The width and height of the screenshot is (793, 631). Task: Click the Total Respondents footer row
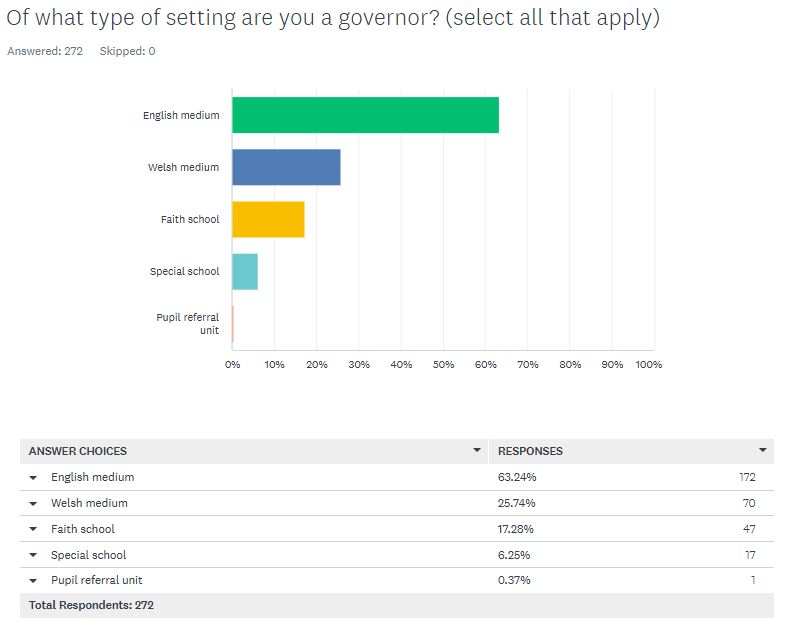pyautogui.click(x=91, y=606)
